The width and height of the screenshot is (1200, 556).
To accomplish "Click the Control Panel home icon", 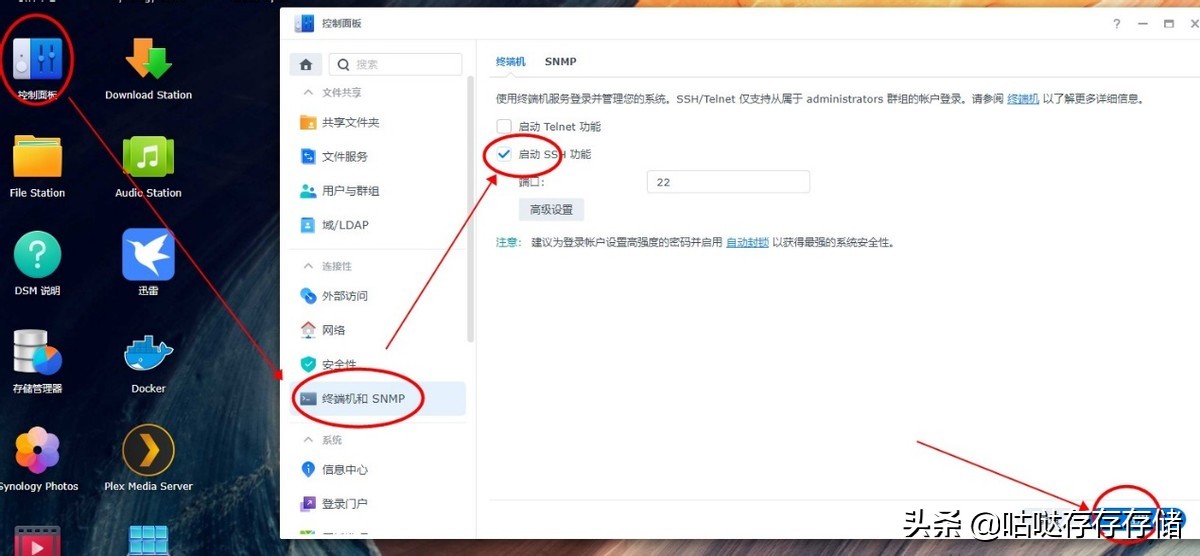I will pos(306,64).
